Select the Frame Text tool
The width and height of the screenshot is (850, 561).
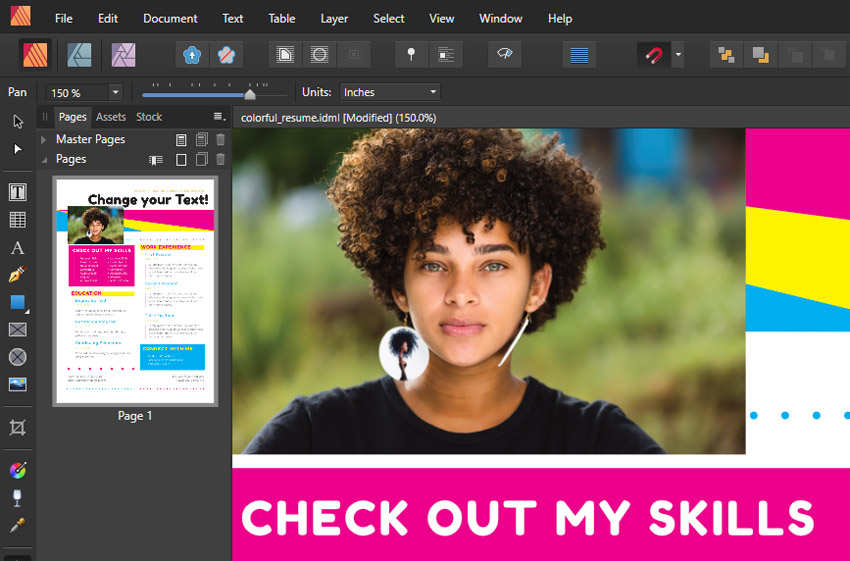17,192
